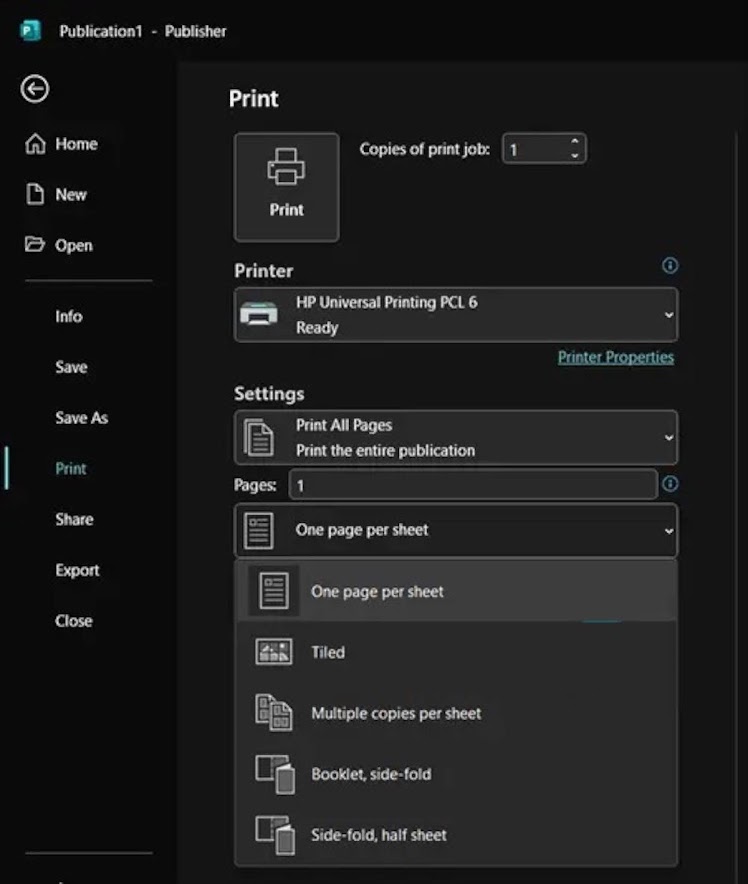Click the printer icon on the Print button
The height and width of the screenshot is (884, 748).
286,166
